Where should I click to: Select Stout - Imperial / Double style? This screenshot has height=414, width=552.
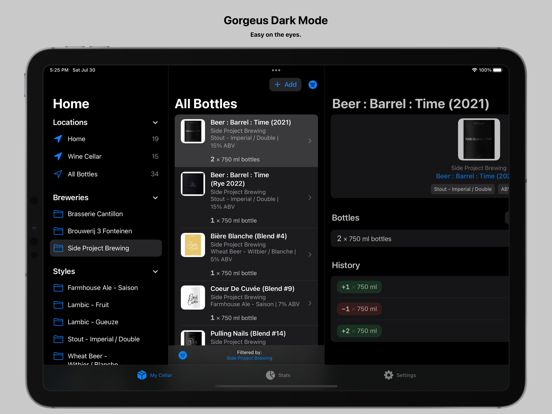pos(106,339)
